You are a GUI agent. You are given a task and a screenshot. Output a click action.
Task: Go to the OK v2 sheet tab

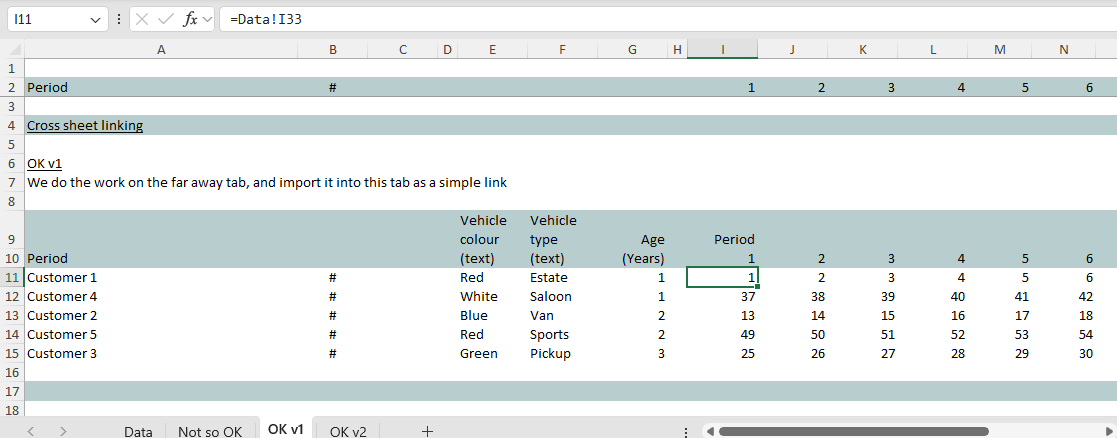point(348,431)
